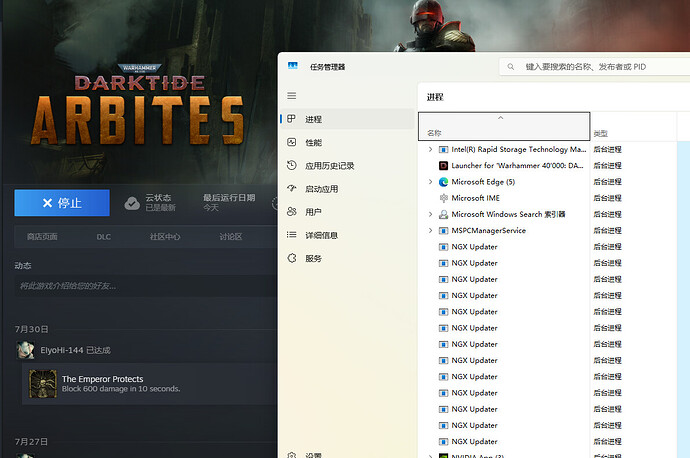This screenshot has width=690, height=458.
Task: Open the 讨论区 link in Steam
Action: tap(231, 237)
